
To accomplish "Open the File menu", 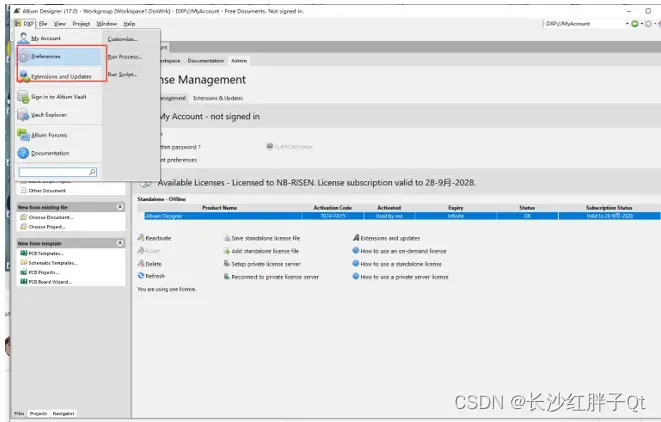I will [43, 24].
